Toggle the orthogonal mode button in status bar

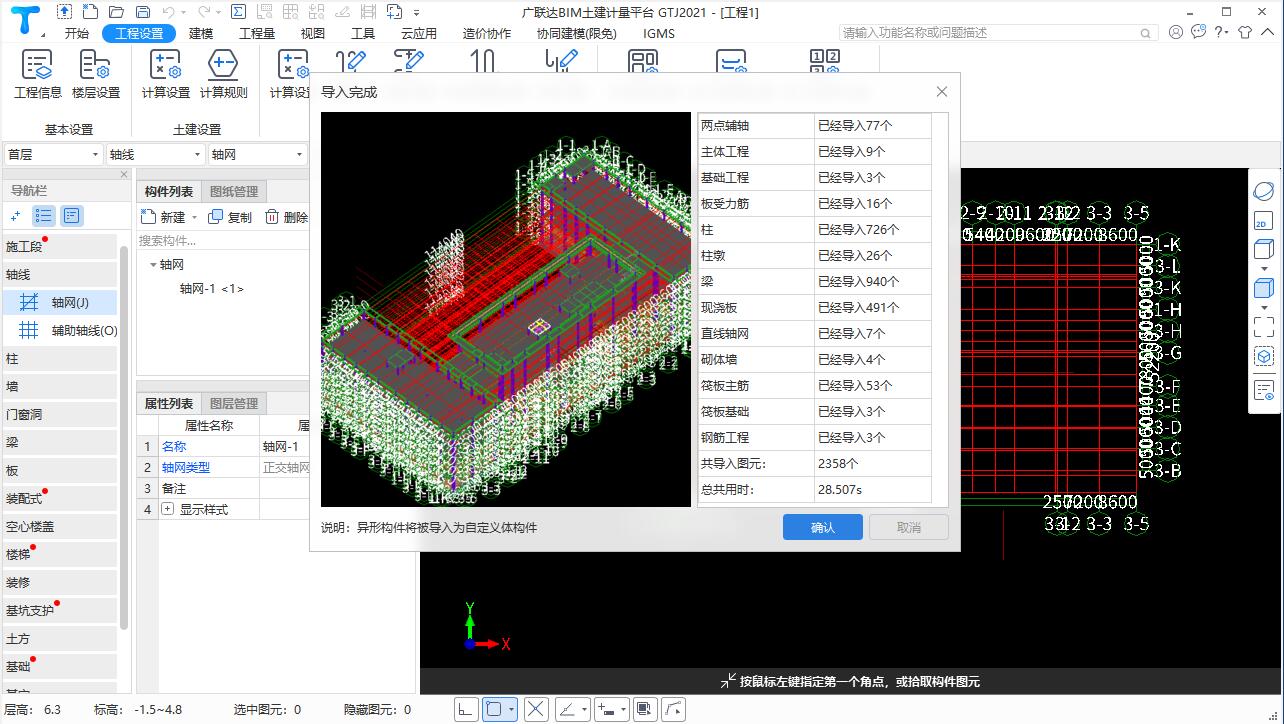click(x=465, y=709)
